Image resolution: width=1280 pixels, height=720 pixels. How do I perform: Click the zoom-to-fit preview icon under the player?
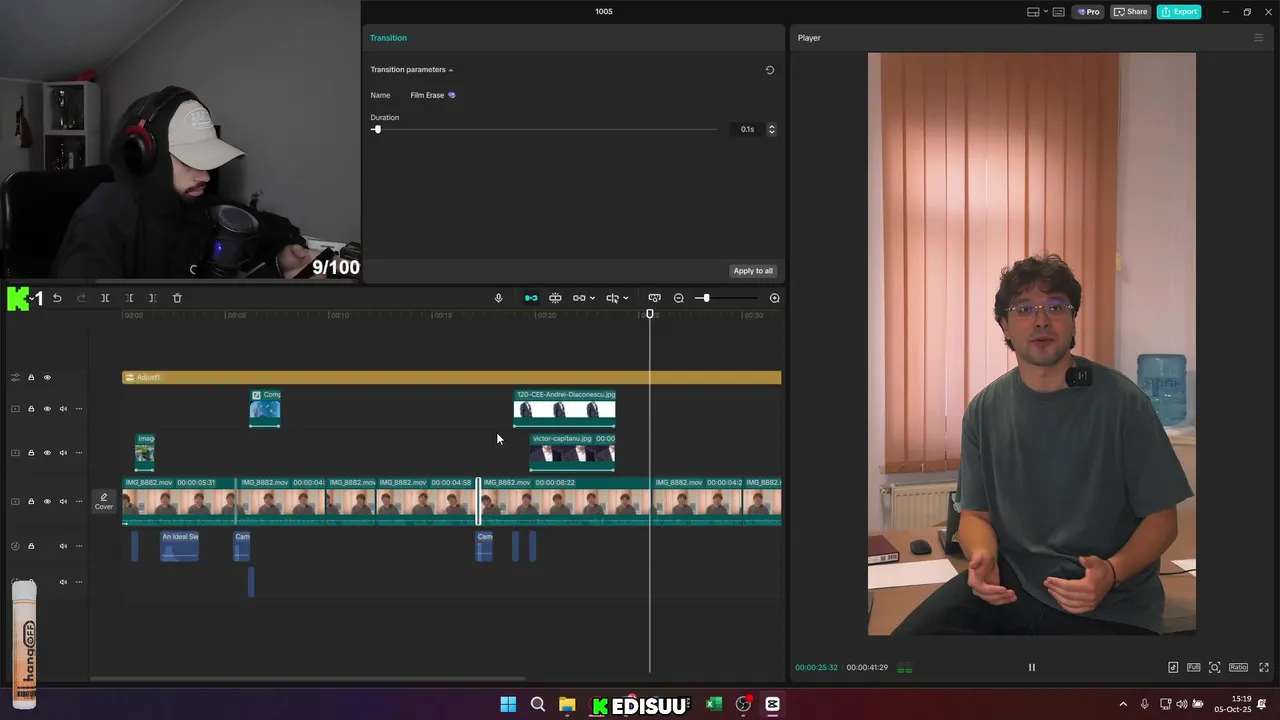[1214, 667]
